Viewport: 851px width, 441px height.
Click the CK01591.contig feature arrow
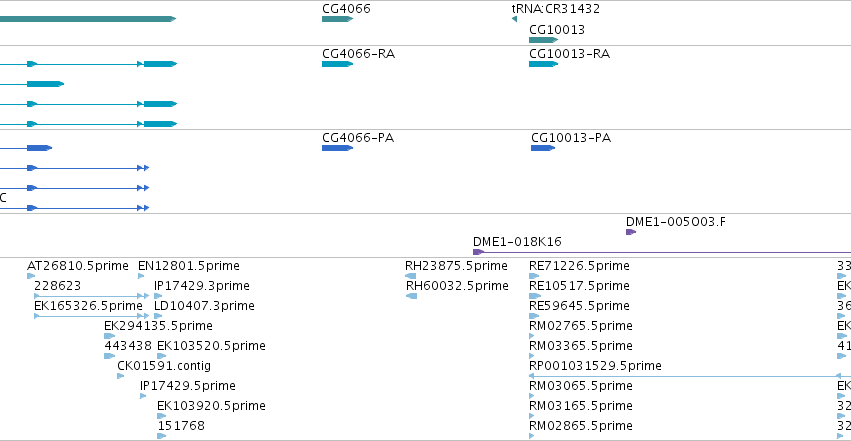(120, 376)
